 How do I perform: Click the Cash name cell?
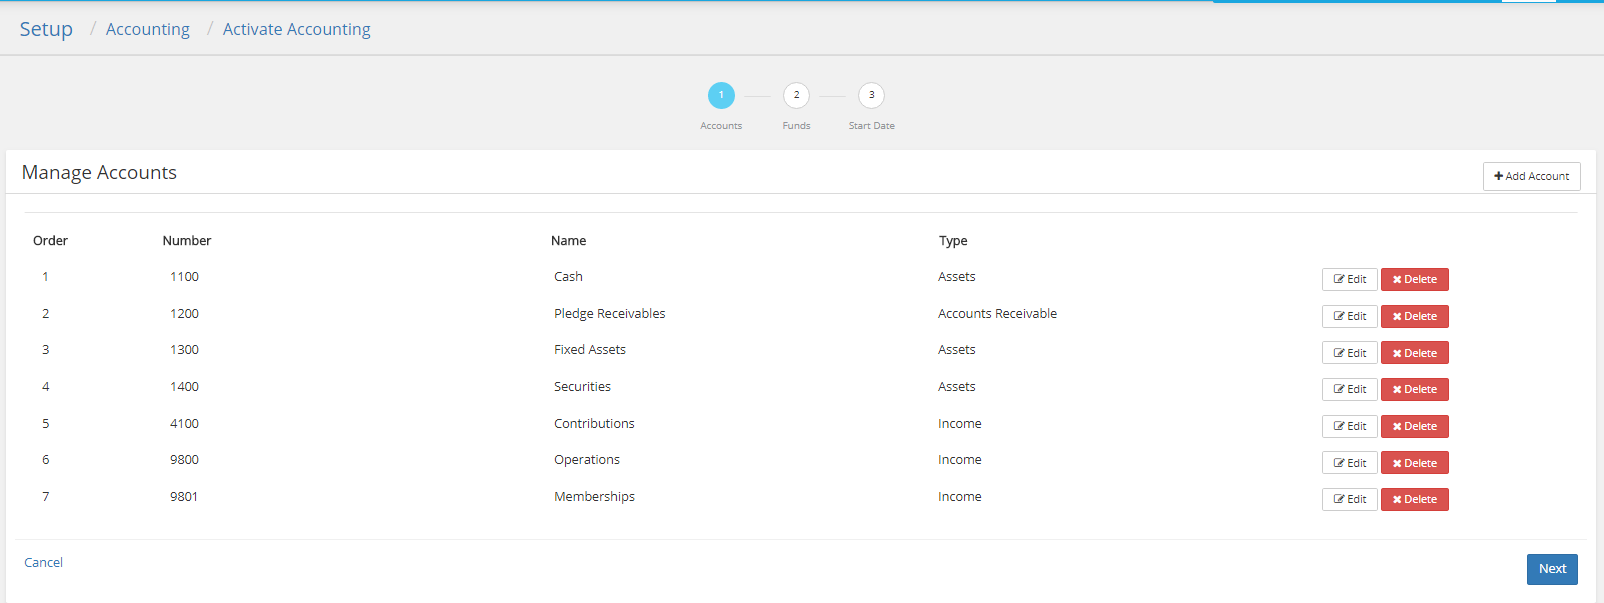coord(568,276)
